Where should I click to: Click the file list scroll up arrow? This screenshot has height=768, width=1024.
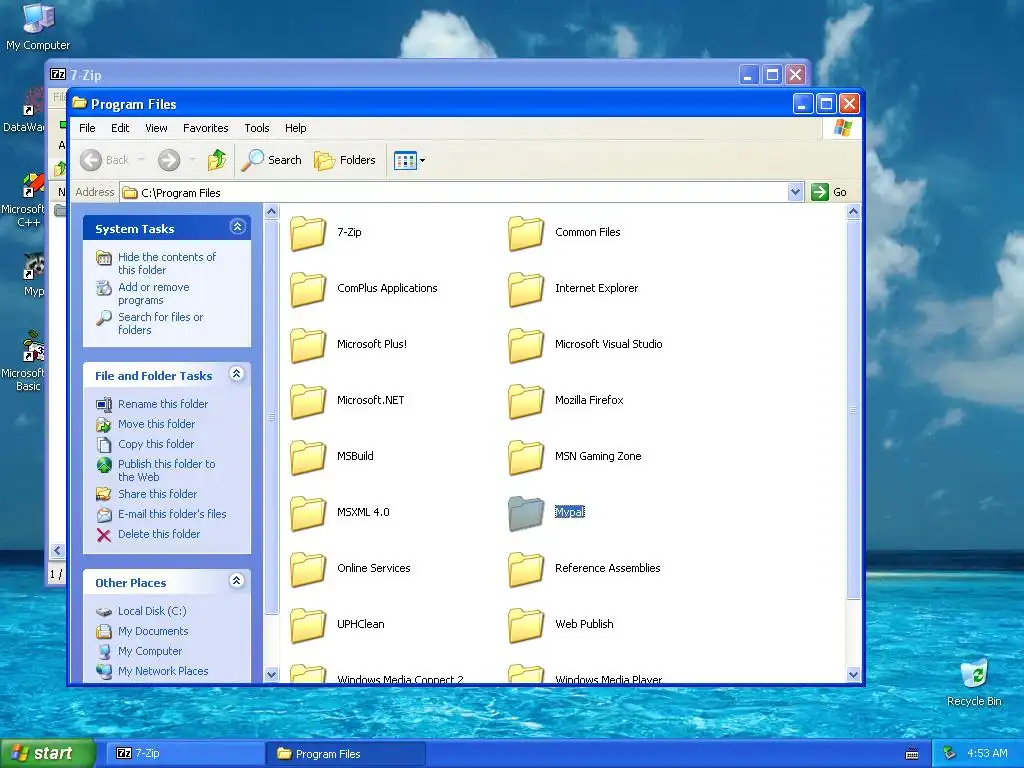pos(853,212)
